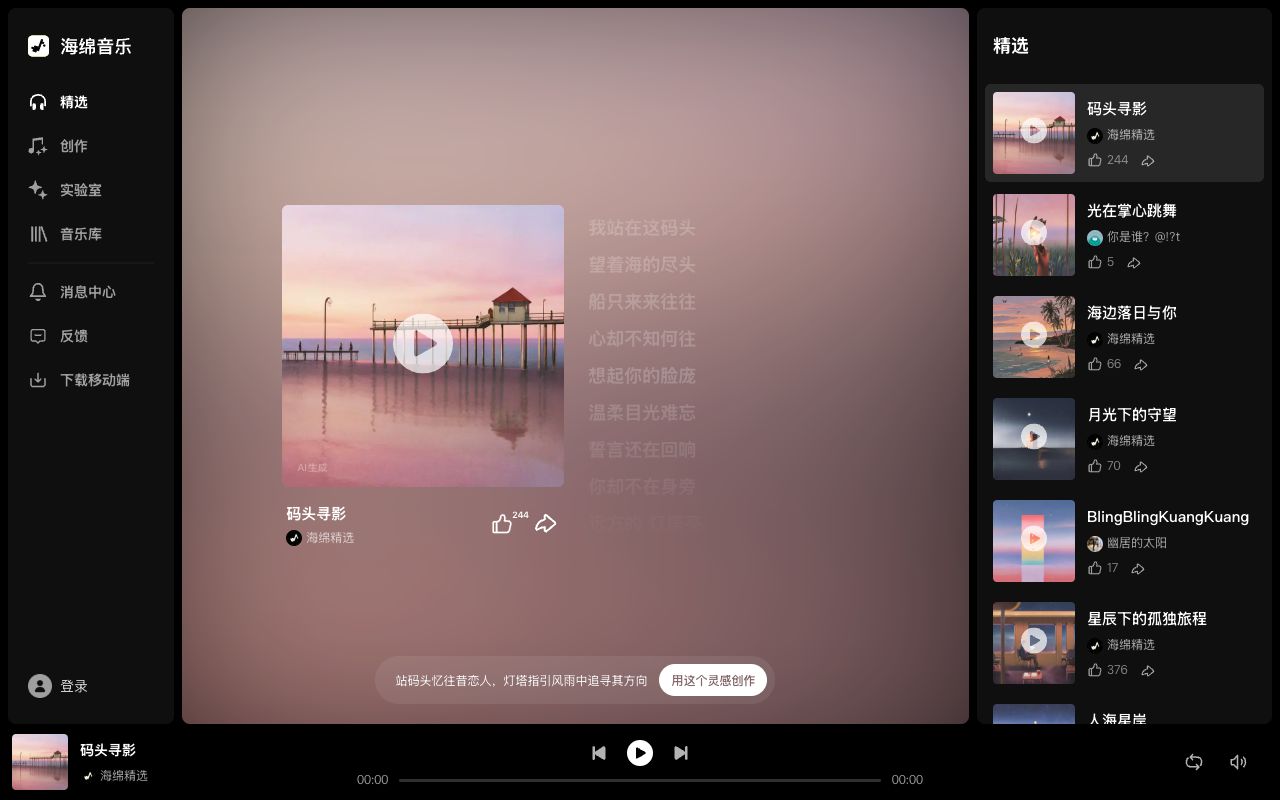Select the 实验室 sidebar icon
This screenshot has height=800, width=1280.
tap(38, 190)
